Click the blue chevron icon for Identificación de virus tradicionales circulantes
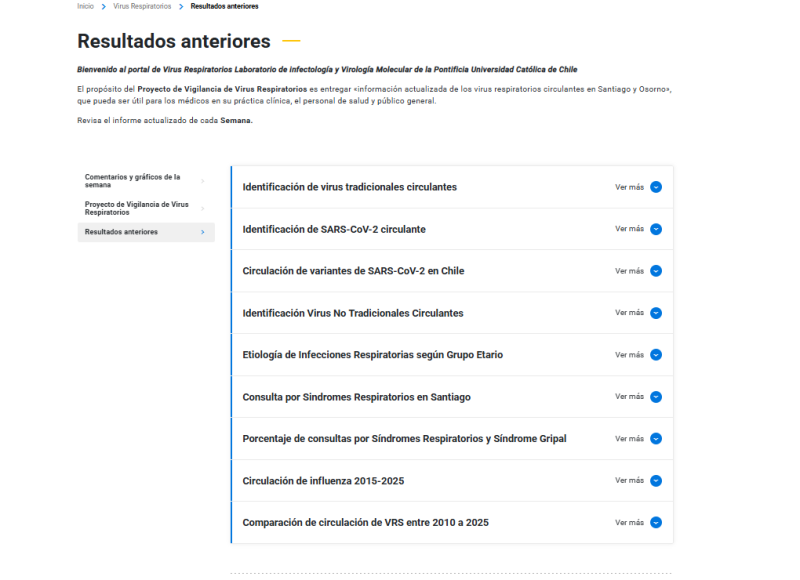 click(656, 187)
